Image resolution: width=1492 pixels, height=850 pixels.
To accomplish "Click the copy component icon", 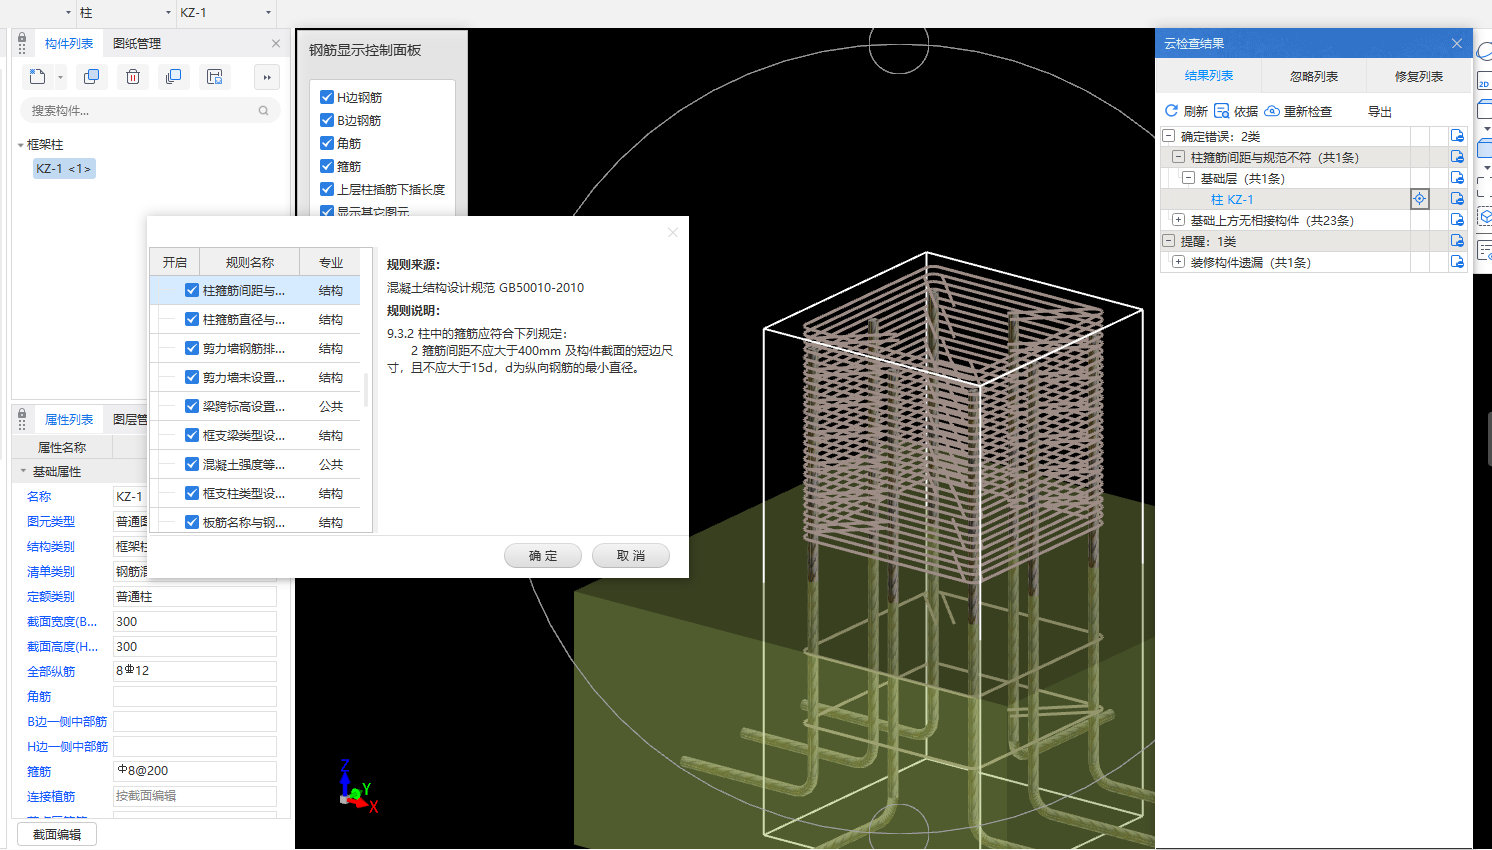I will point(92,77).
